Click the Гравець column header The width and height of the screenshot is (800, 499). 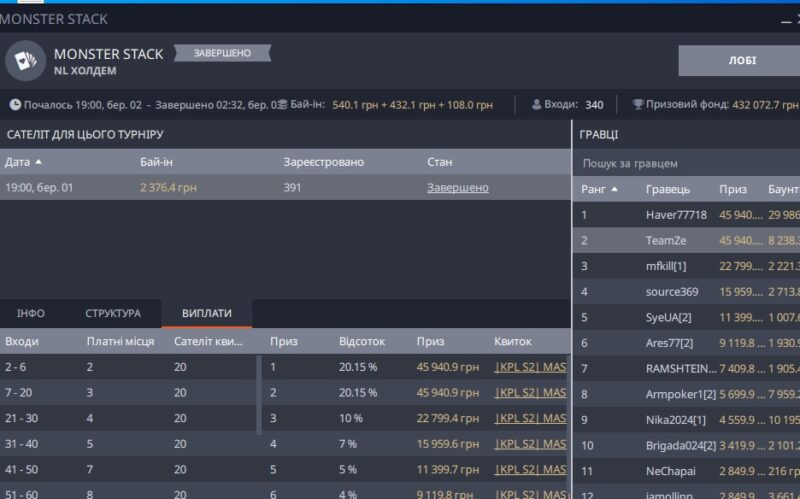[667, 189]
